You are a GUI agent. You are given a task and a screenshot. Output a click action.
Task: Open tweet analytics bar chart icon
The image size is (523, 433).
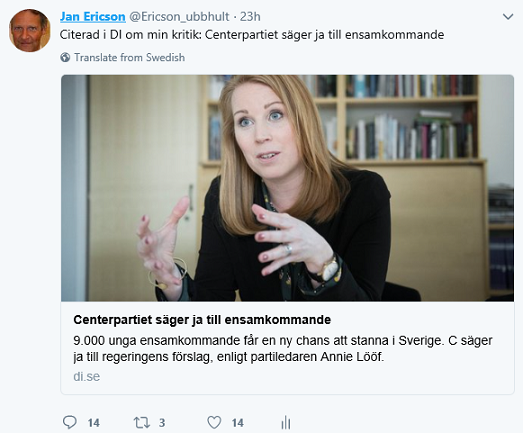pyautogui.click(x=286, y=422)
